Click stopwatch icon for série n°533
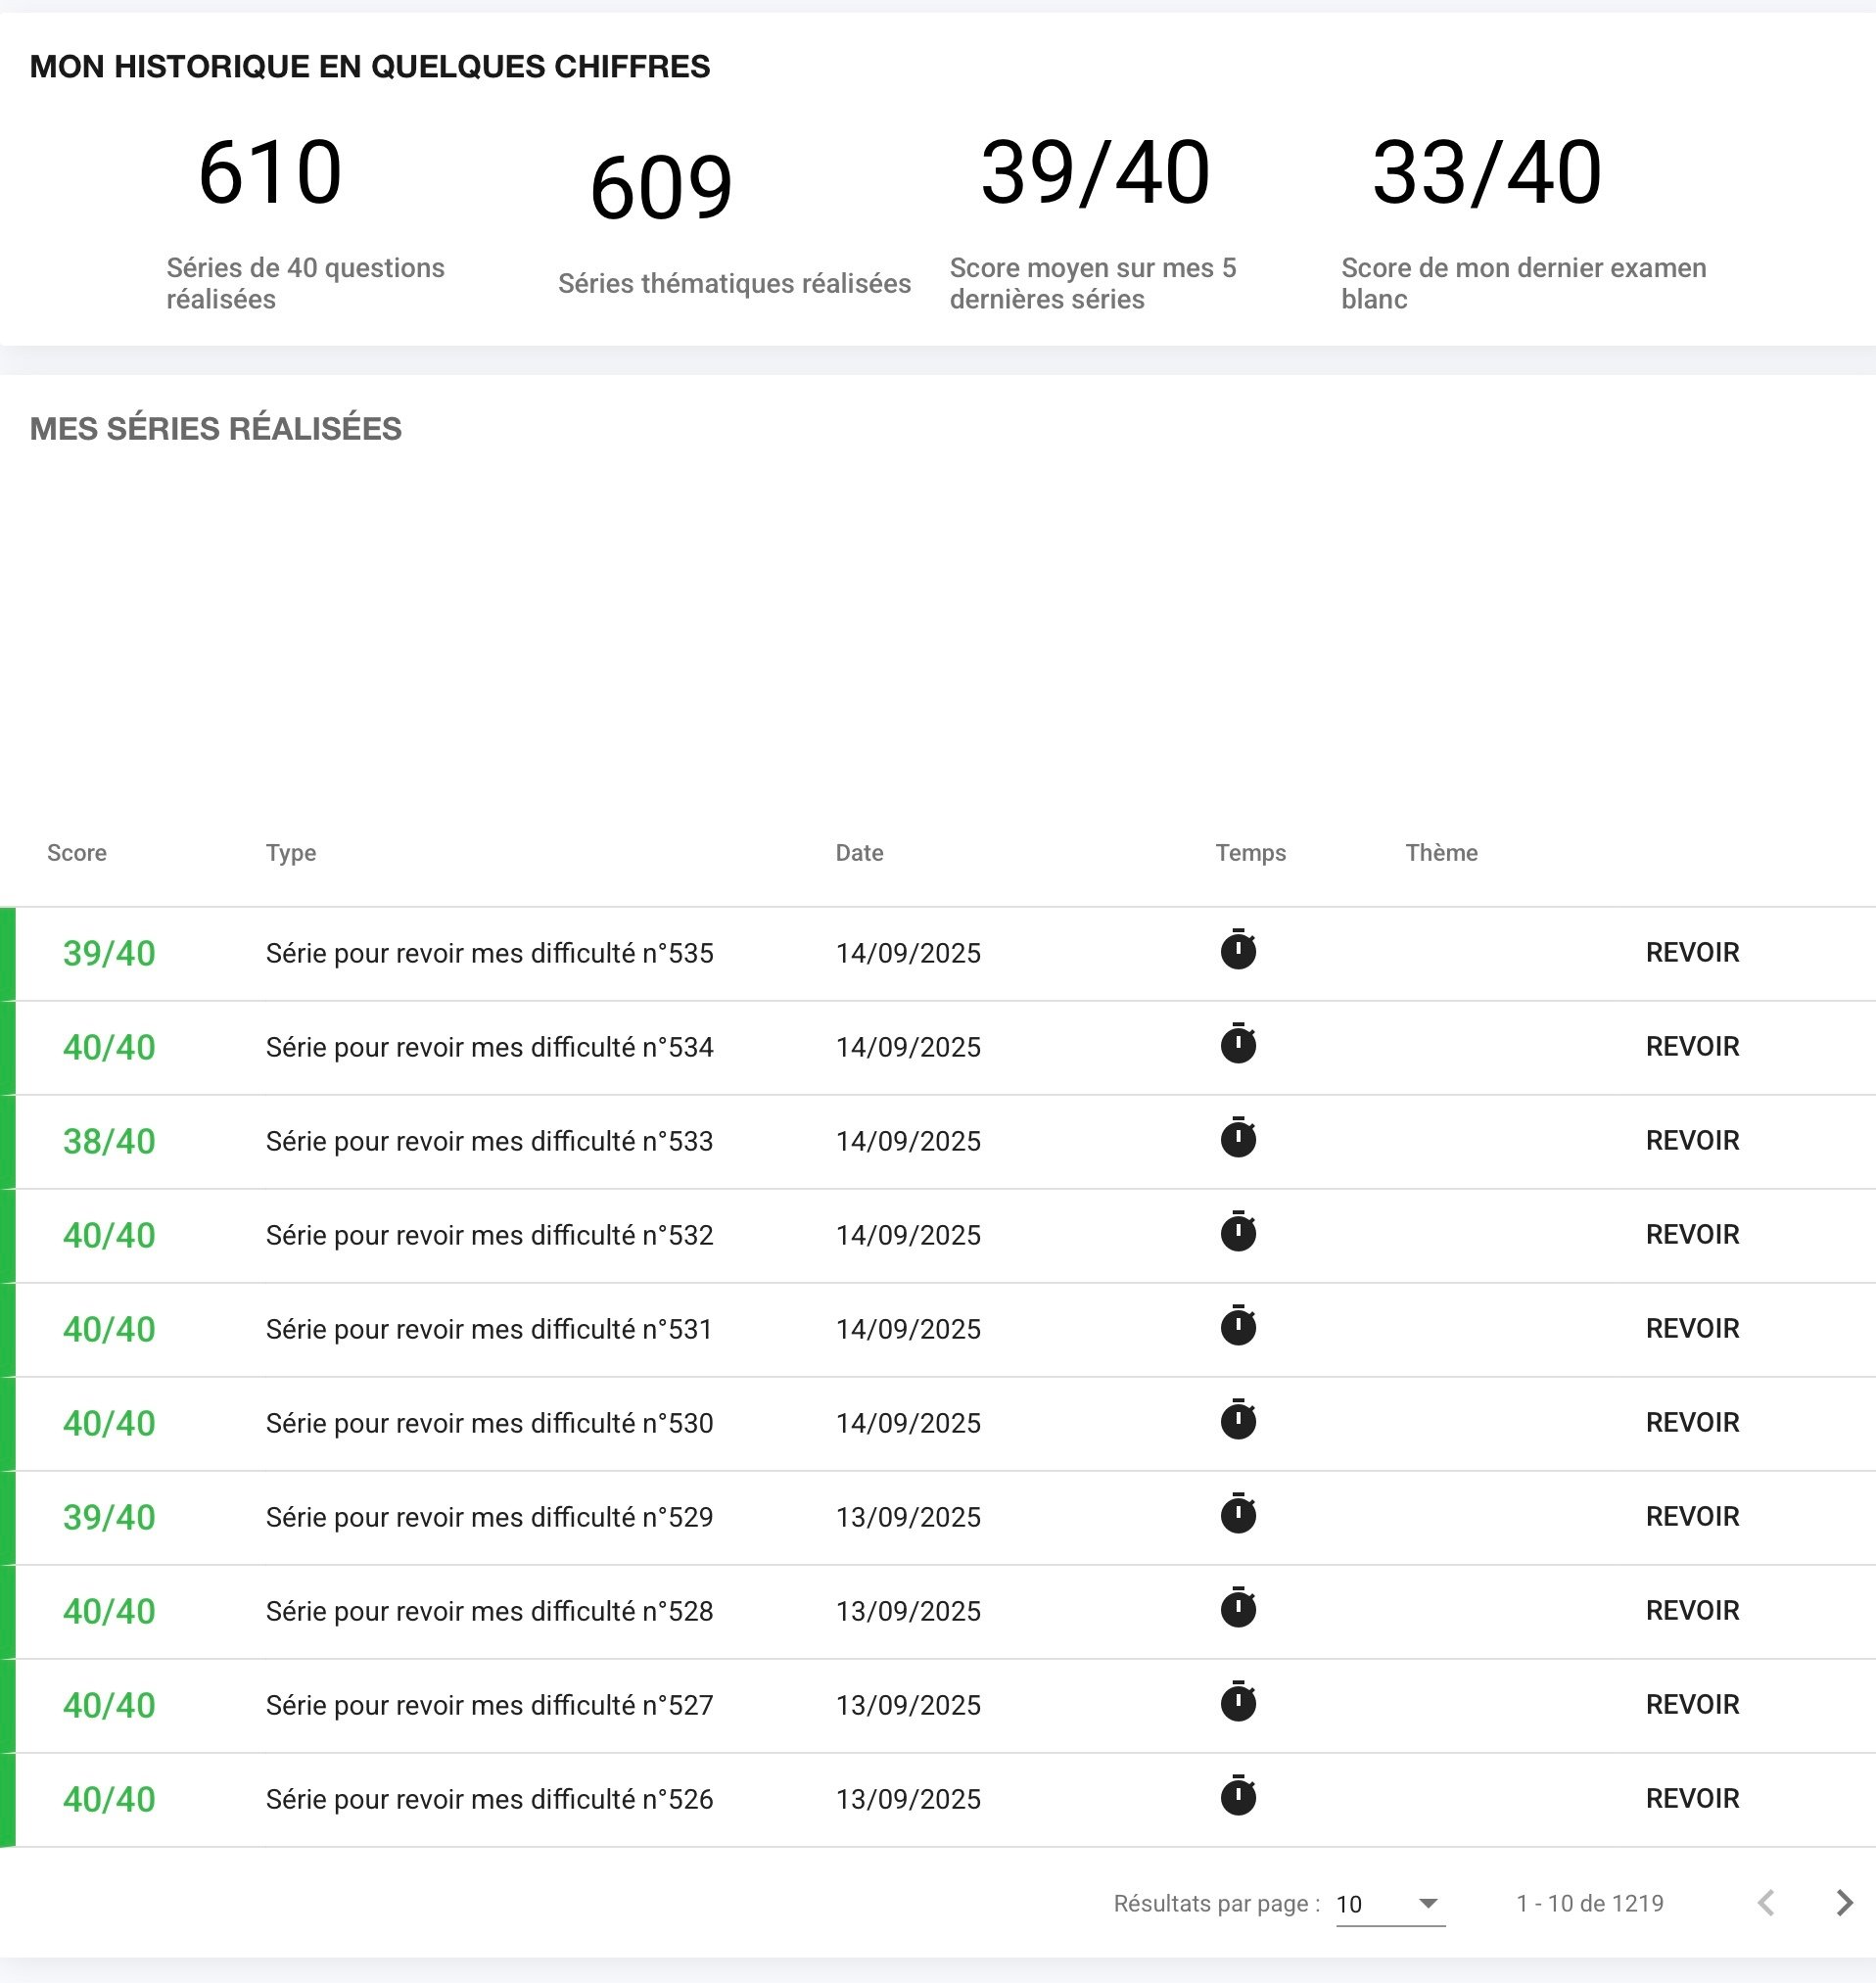Screen dimensions: 1876x1983 [x=1238, y=1139]
